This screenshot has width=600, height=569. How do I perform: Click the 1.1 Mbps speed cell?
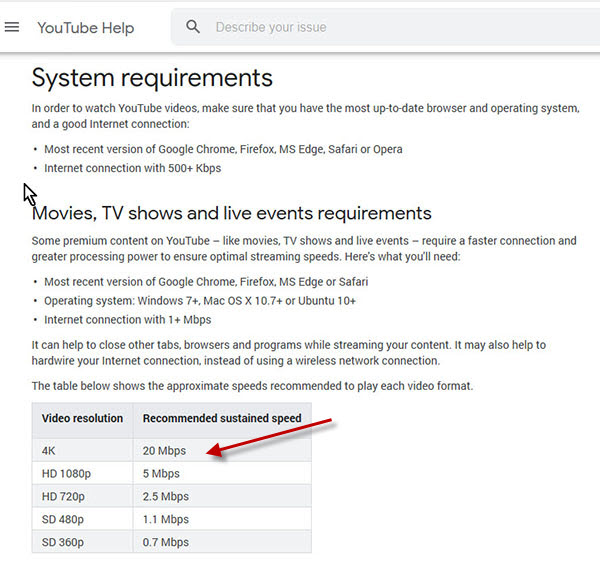coord(166,519)
